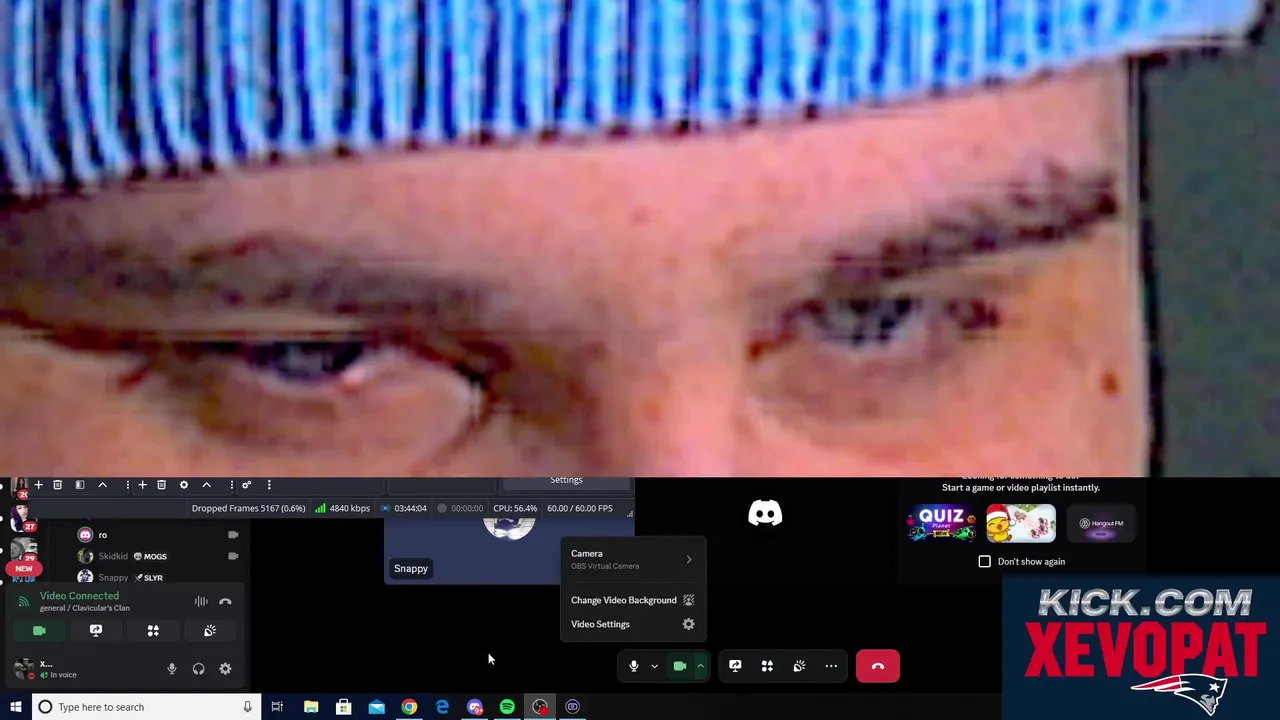Click the Video Connected status text
This screenshot has height=720, width=1280.
coord(79,596)
